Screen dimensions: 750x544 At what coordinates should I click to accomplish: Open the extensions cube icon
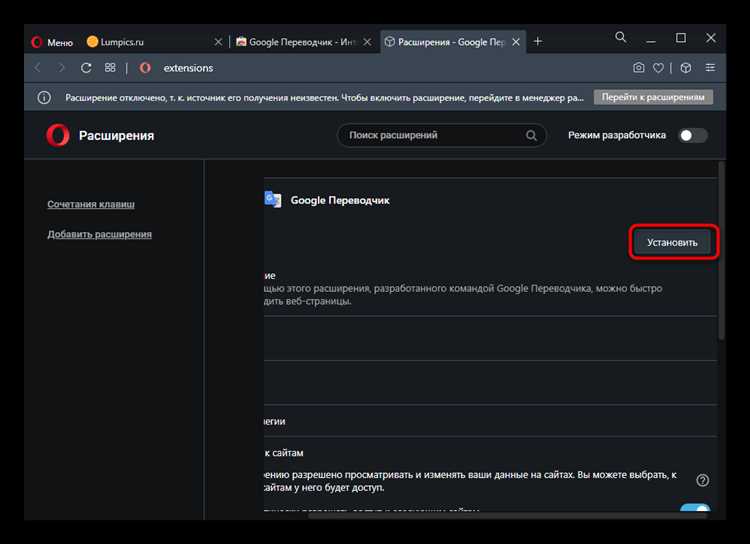686,68
